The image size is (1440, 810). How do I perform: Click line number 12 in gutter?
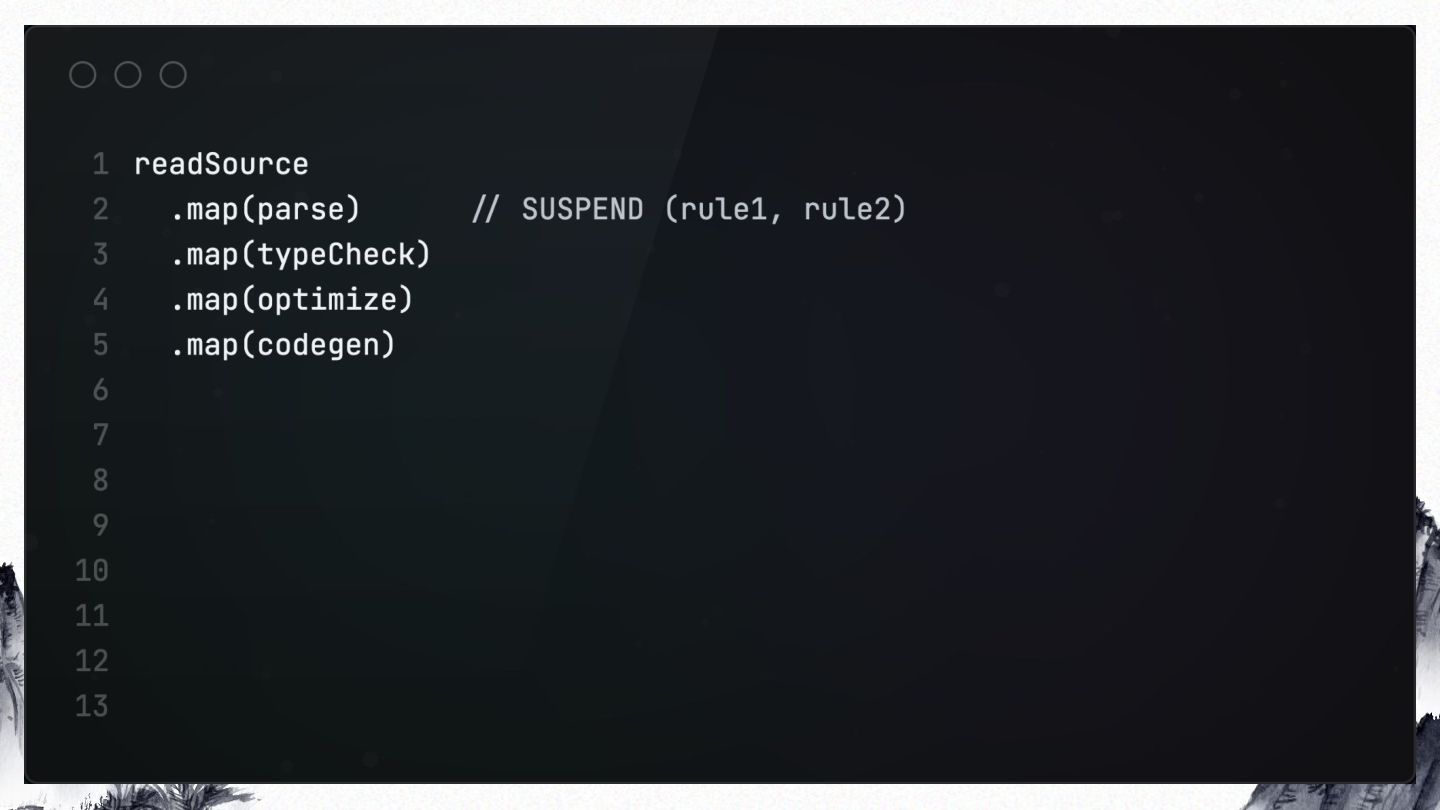tap(92, 661)
